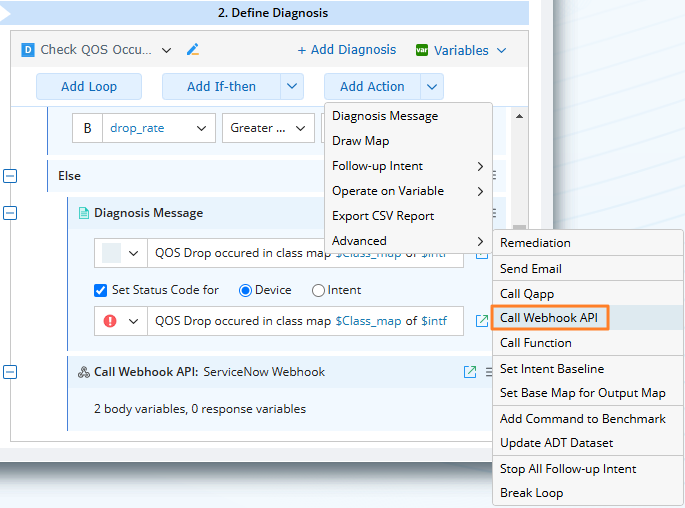Click the Diagnosis Message document icon
The image size is (685, 508).
point(83,213)
